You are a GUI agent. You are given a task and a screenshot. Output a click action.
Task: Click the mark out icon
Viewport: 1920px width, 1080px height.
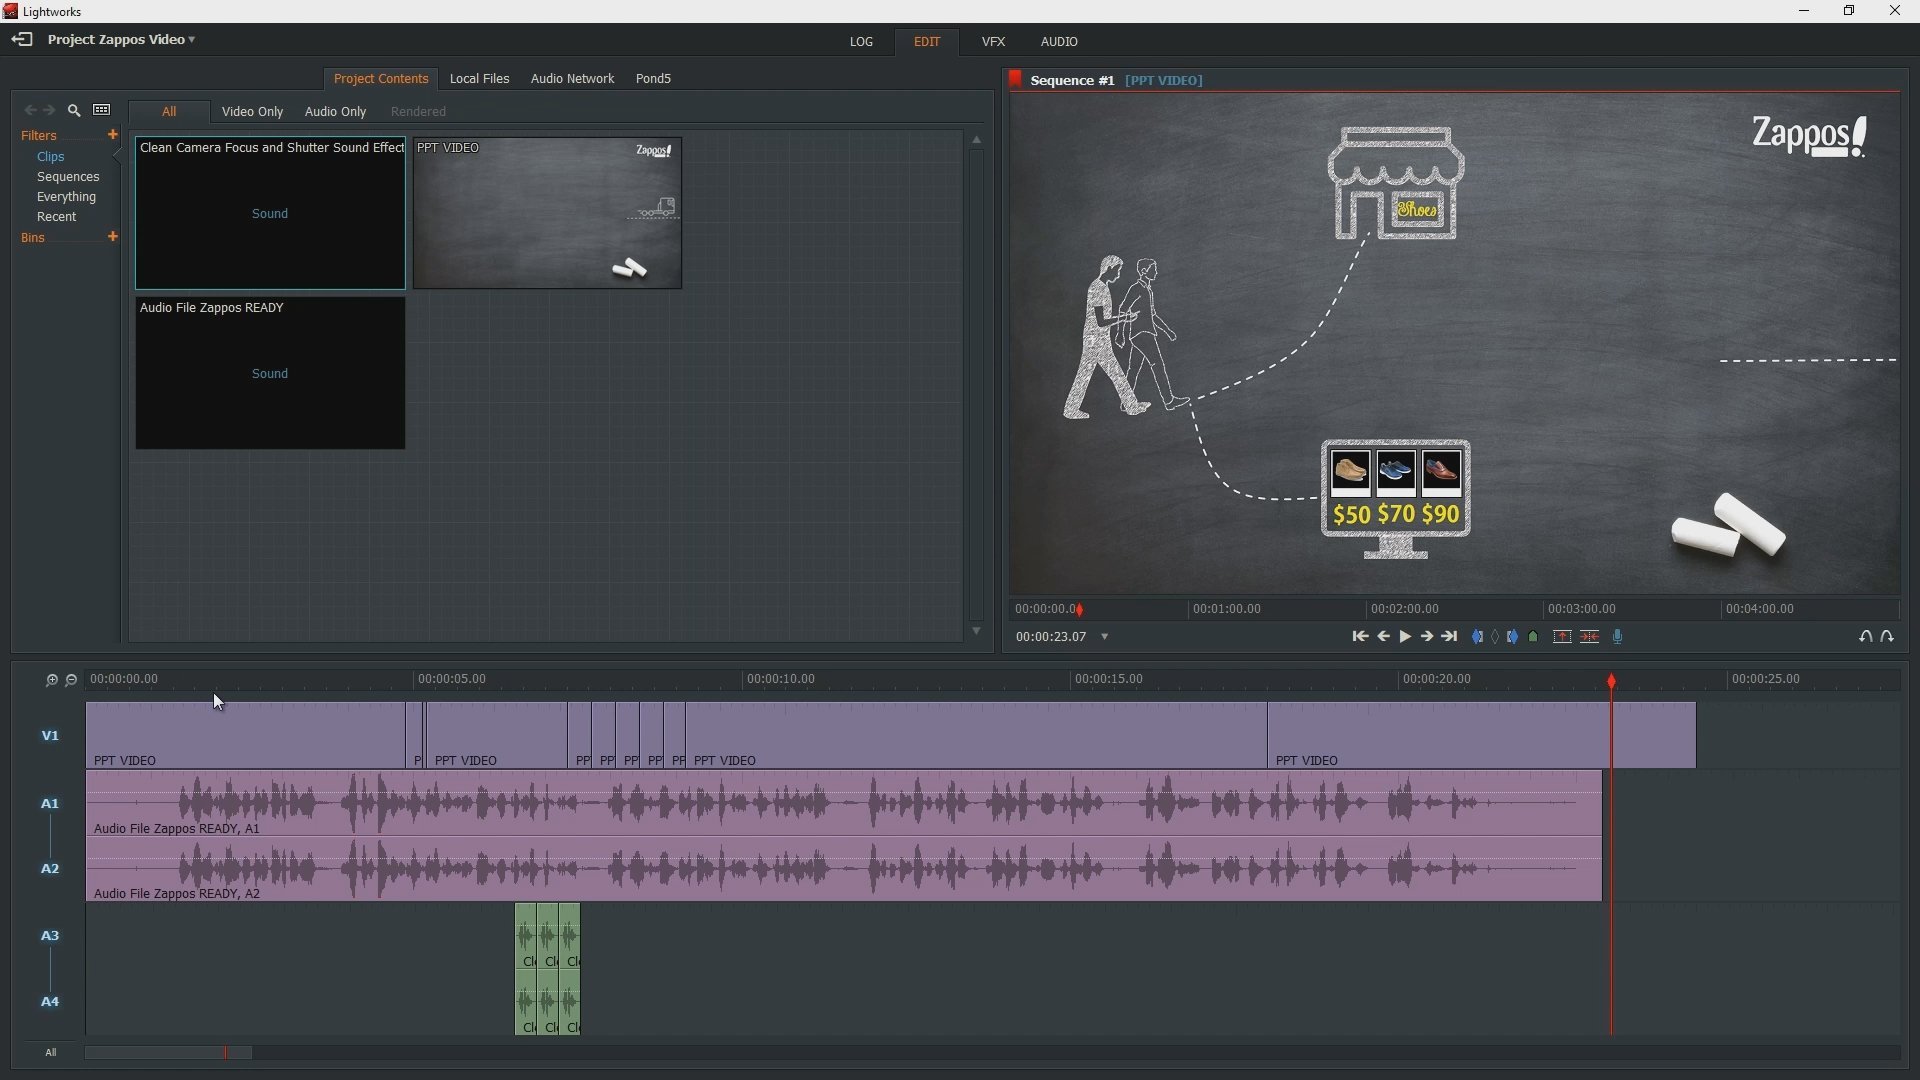click(x=1515, y=638)
